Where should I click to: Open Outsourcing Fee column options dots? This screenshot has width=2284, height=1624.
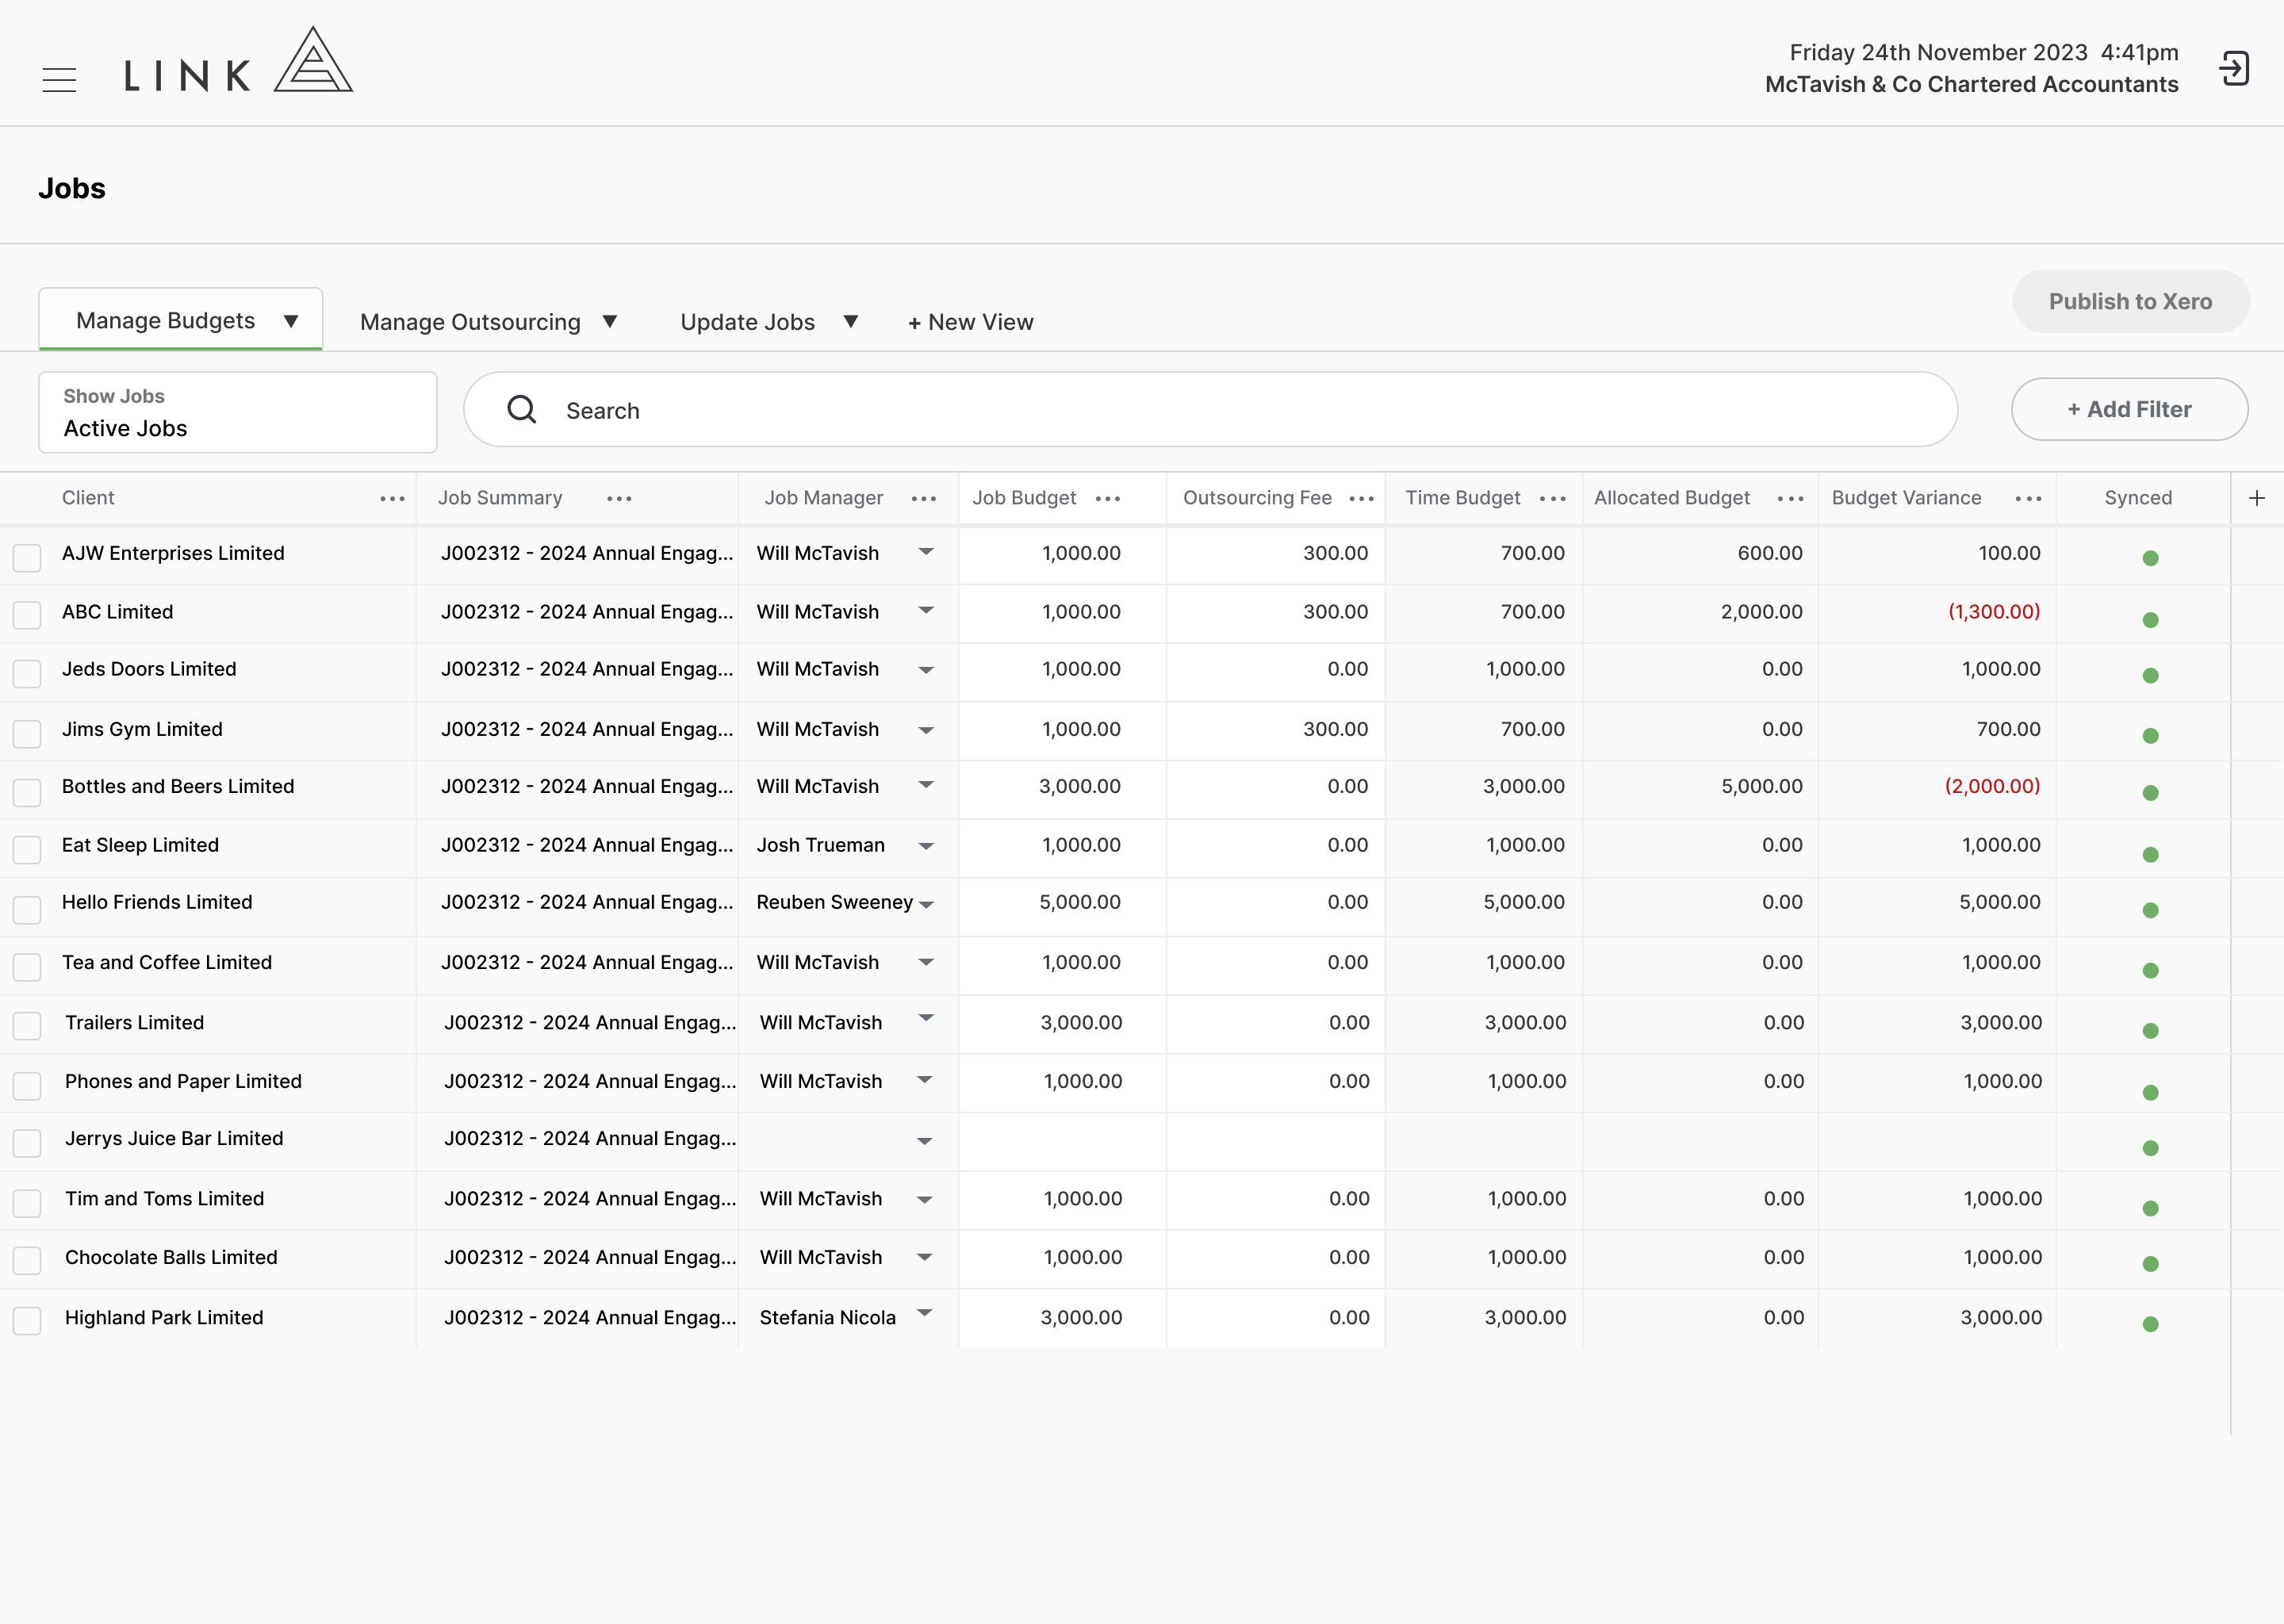tap(1362, 498)
